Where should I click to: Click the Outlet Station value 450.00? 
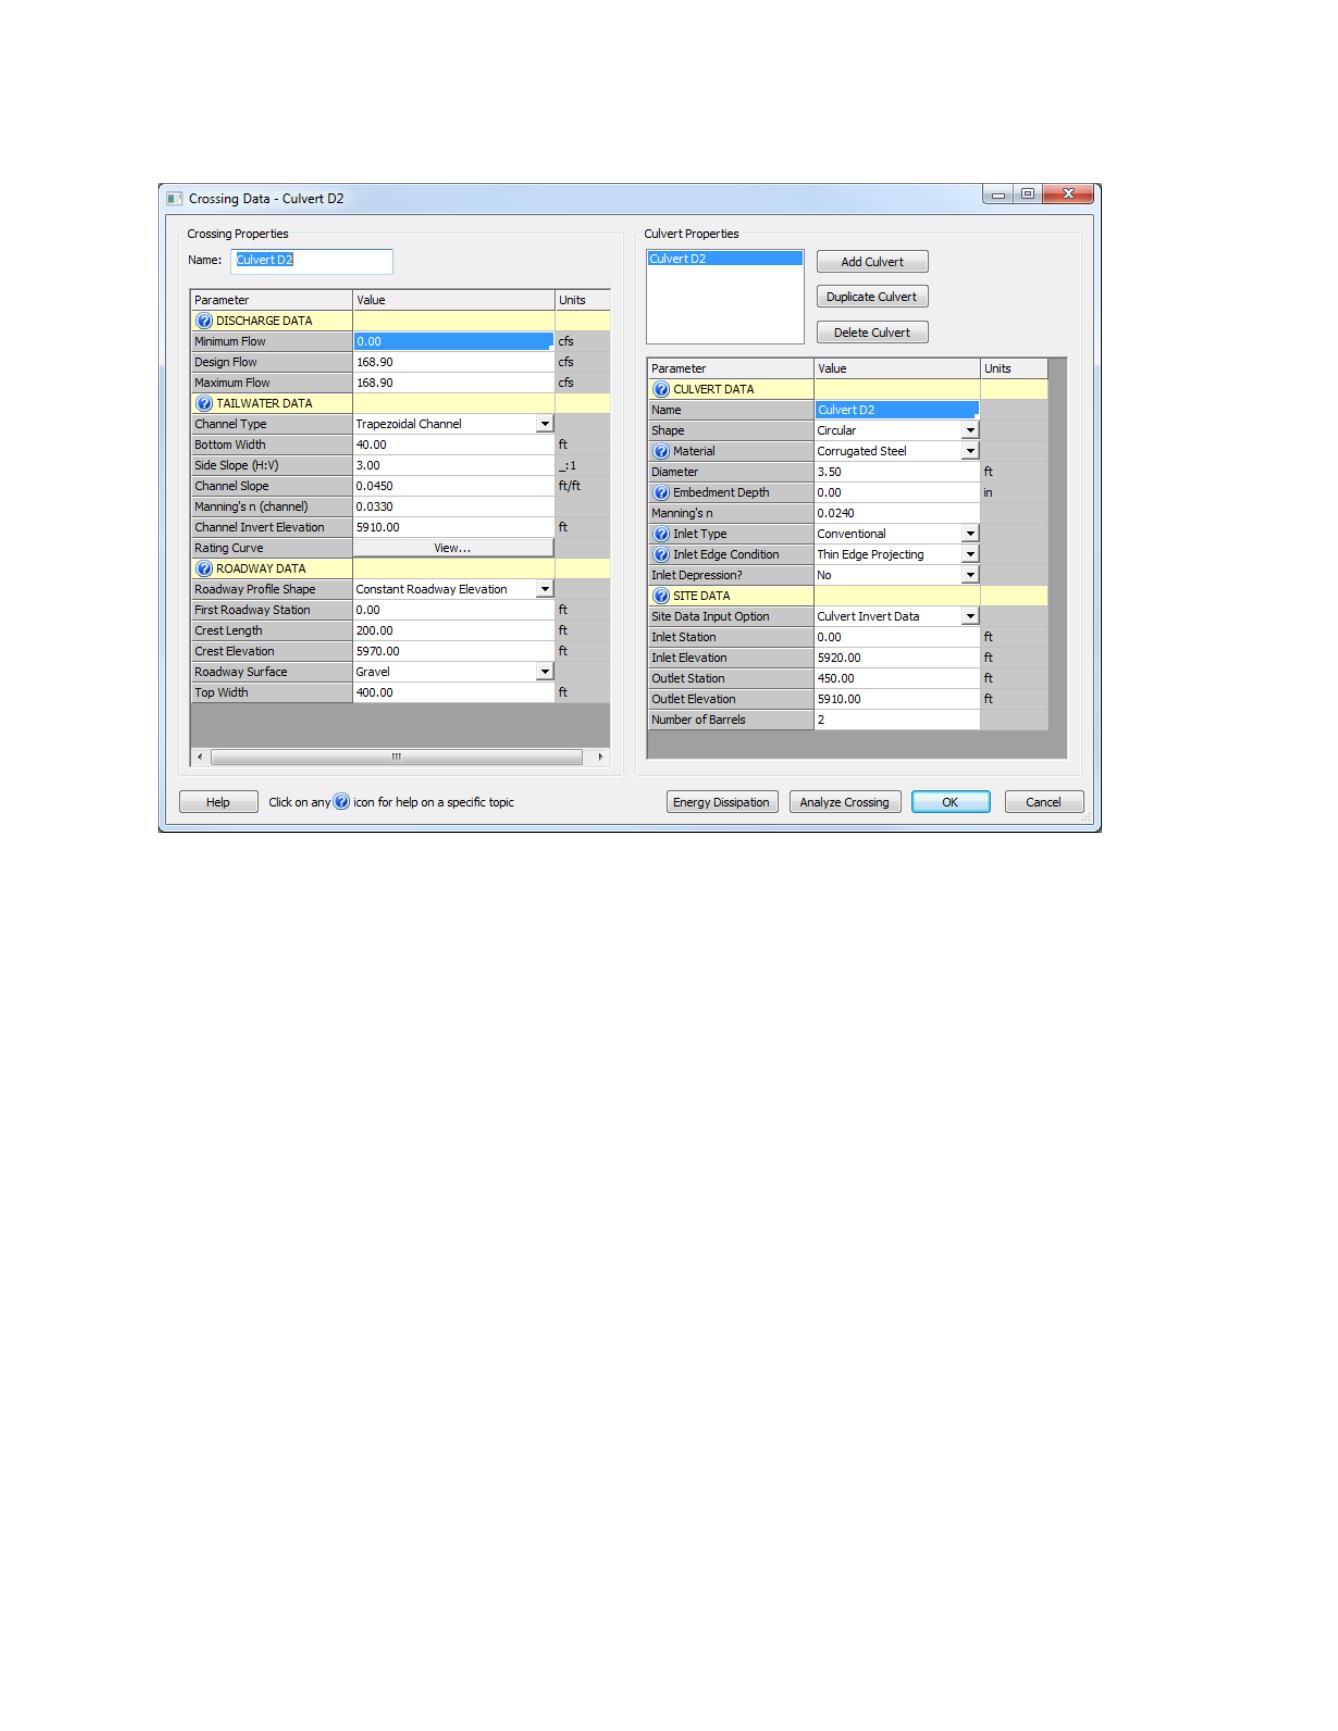896,678
